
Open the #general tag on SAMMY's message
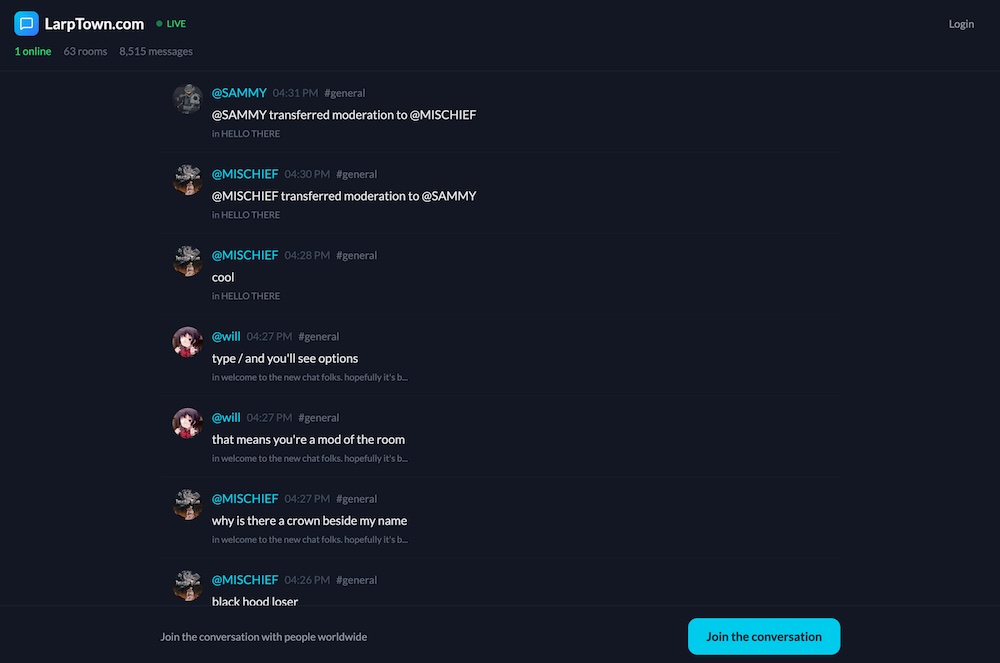click(344, 93)
